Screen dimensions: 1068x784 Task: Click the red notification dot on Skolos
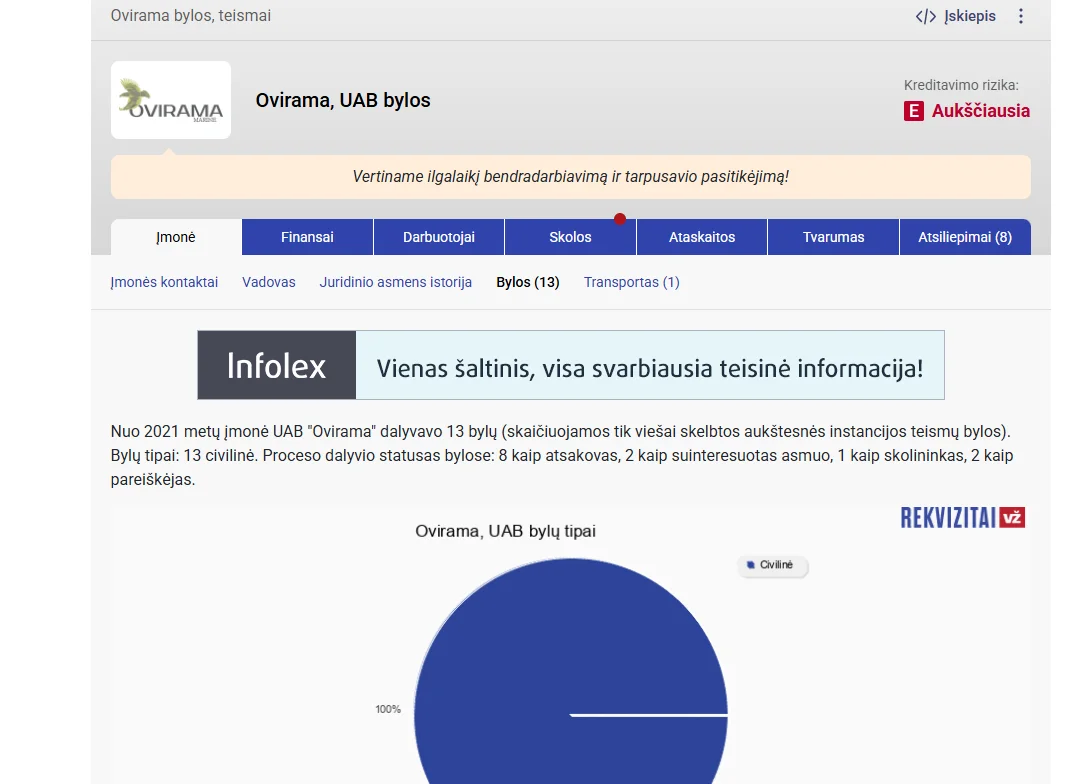(x=620, y=219)
